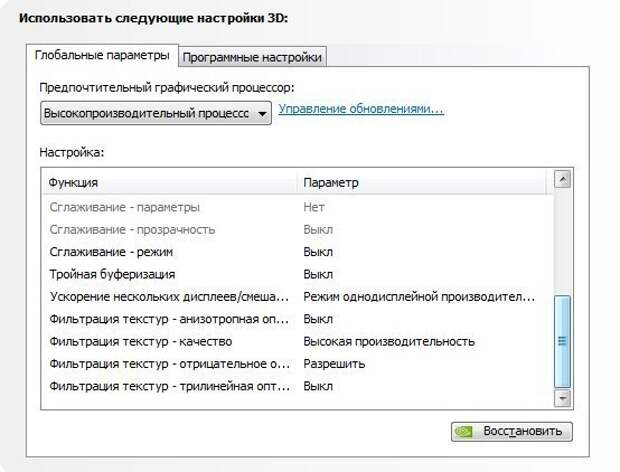Click the Сглаживание - параметры row
620x472 pixels.
click(124, 207)
